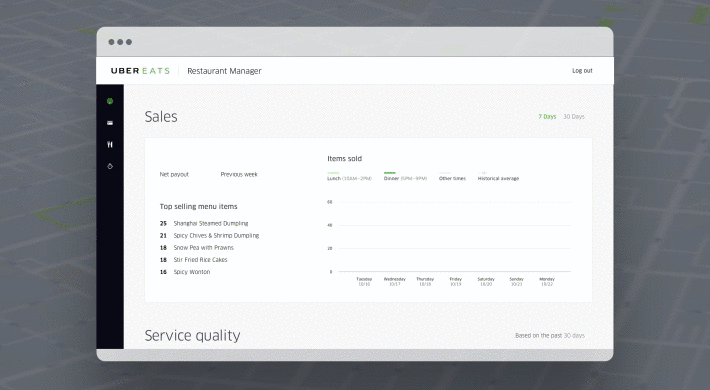This screenshot has width=710, height=390.
Task: Open the green dashboard icon in sidebar
Action: [110, 101]
